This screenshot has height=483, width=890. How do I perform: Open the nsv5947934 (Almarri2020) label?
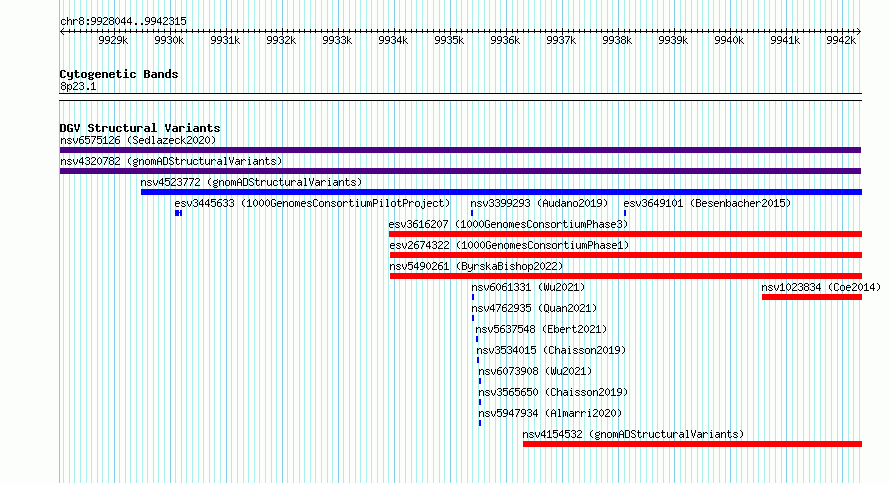click(x=550, y=413)
